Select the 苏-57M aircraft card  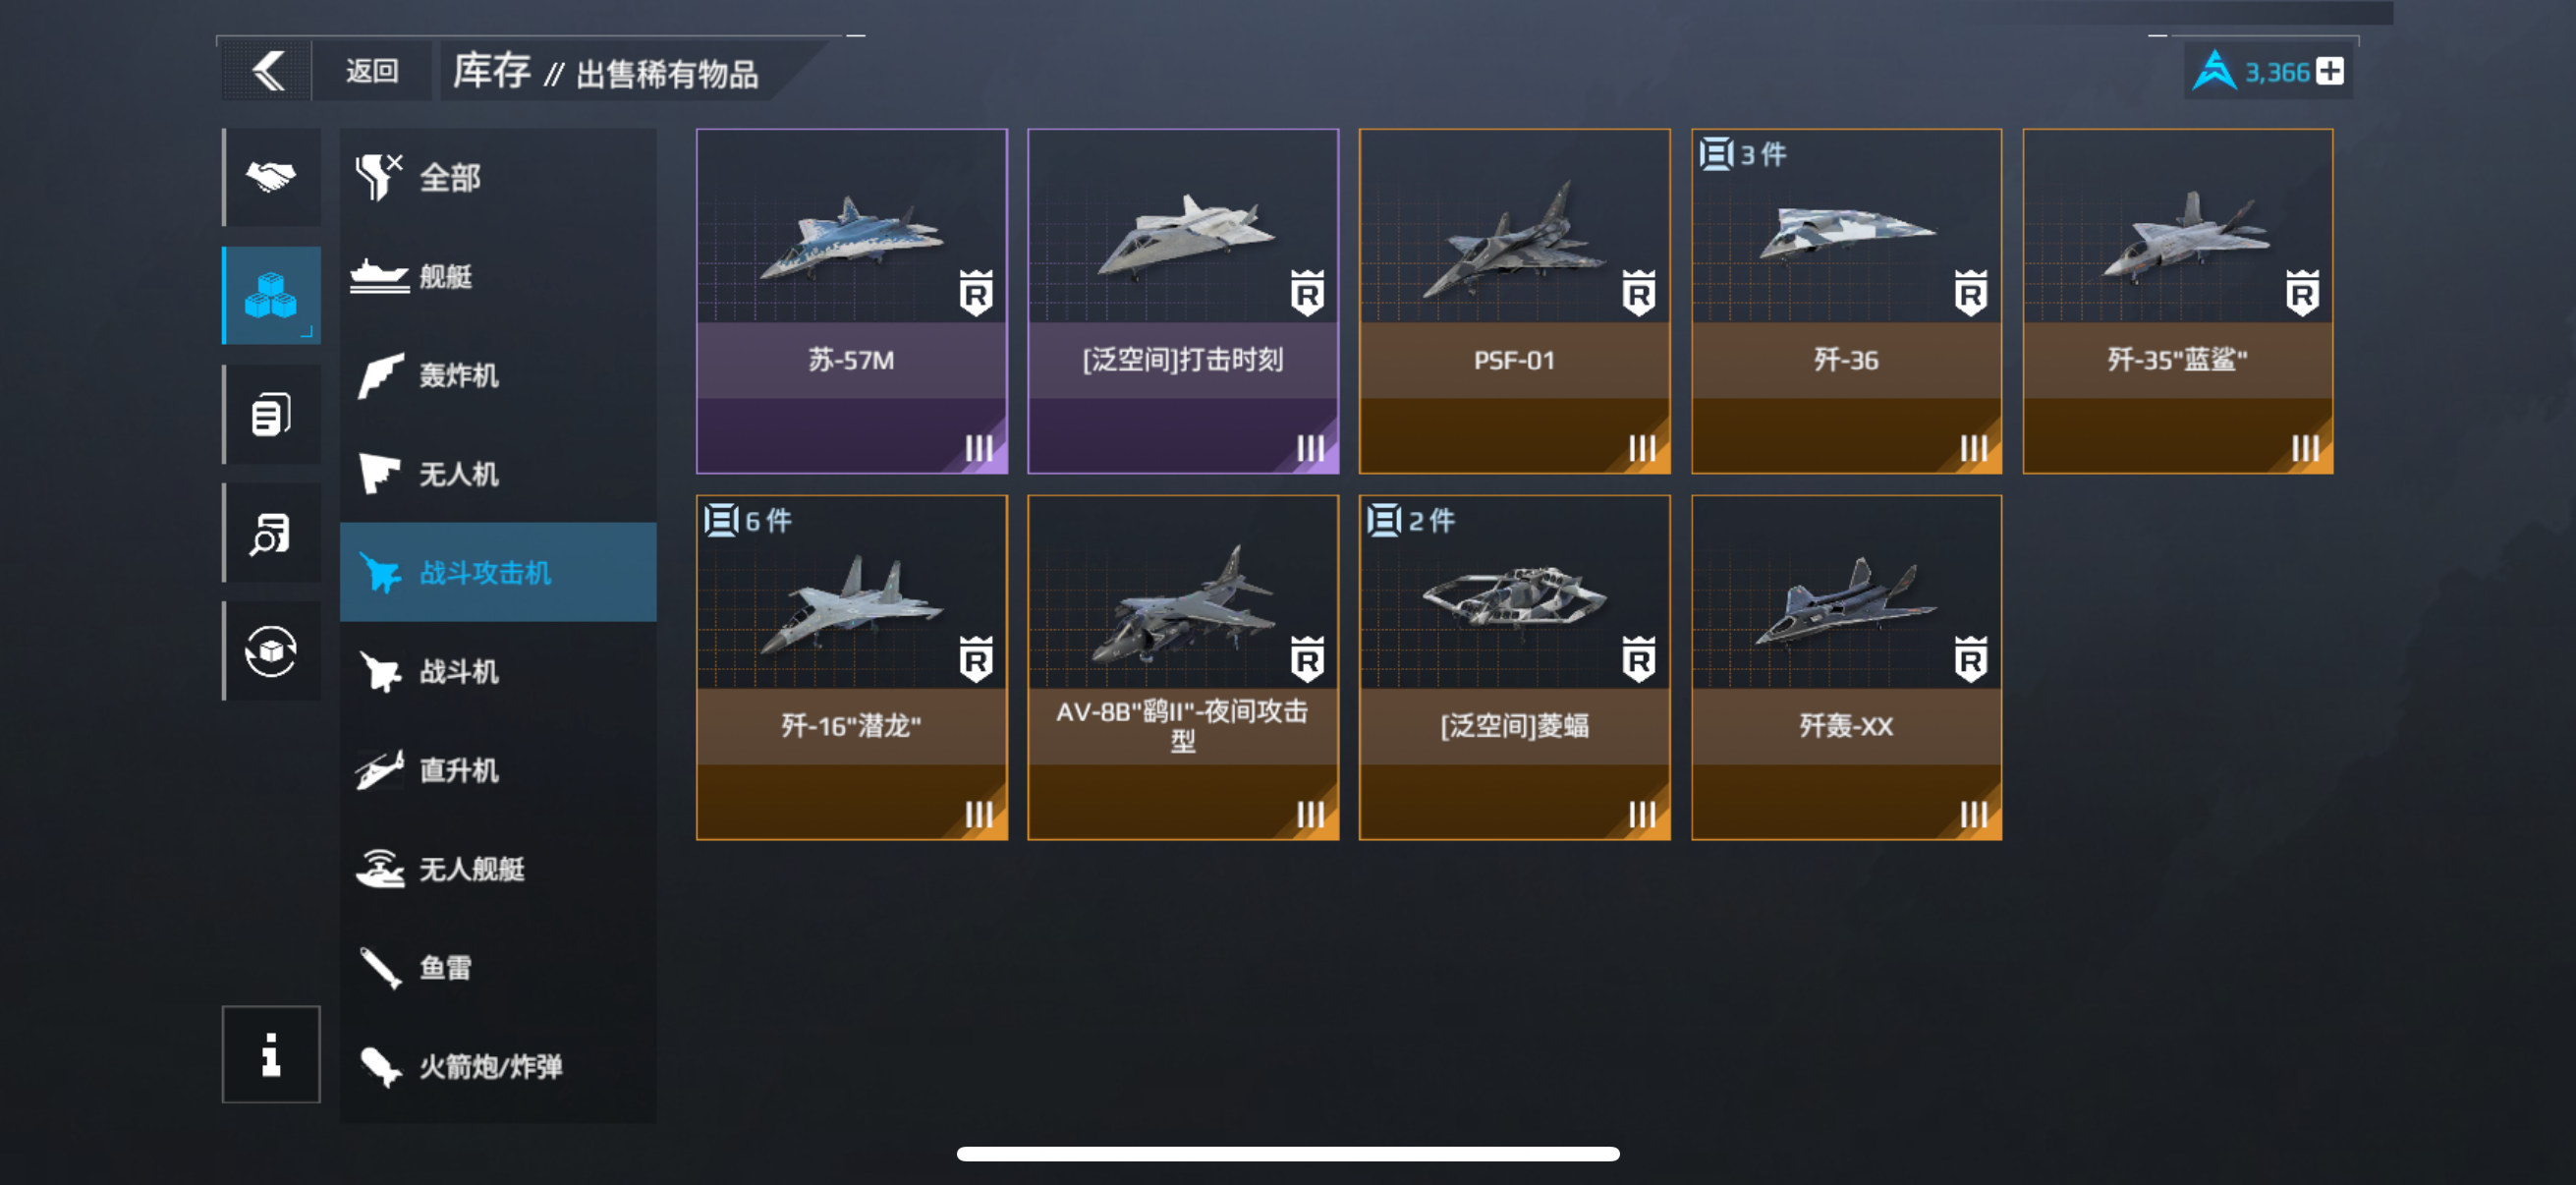852,301
